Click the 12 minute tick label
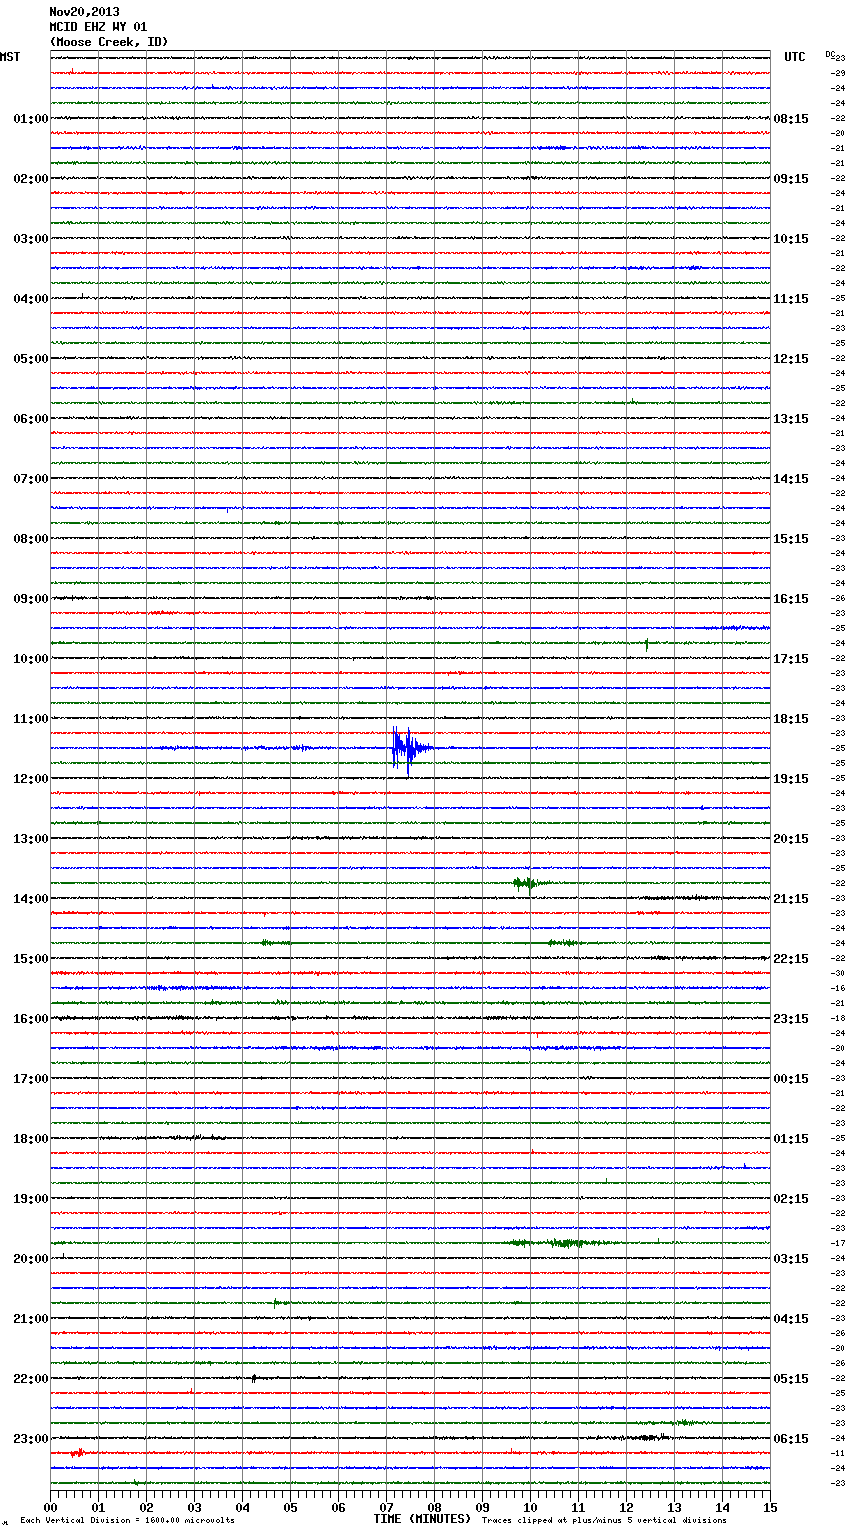 [627, 1507]
